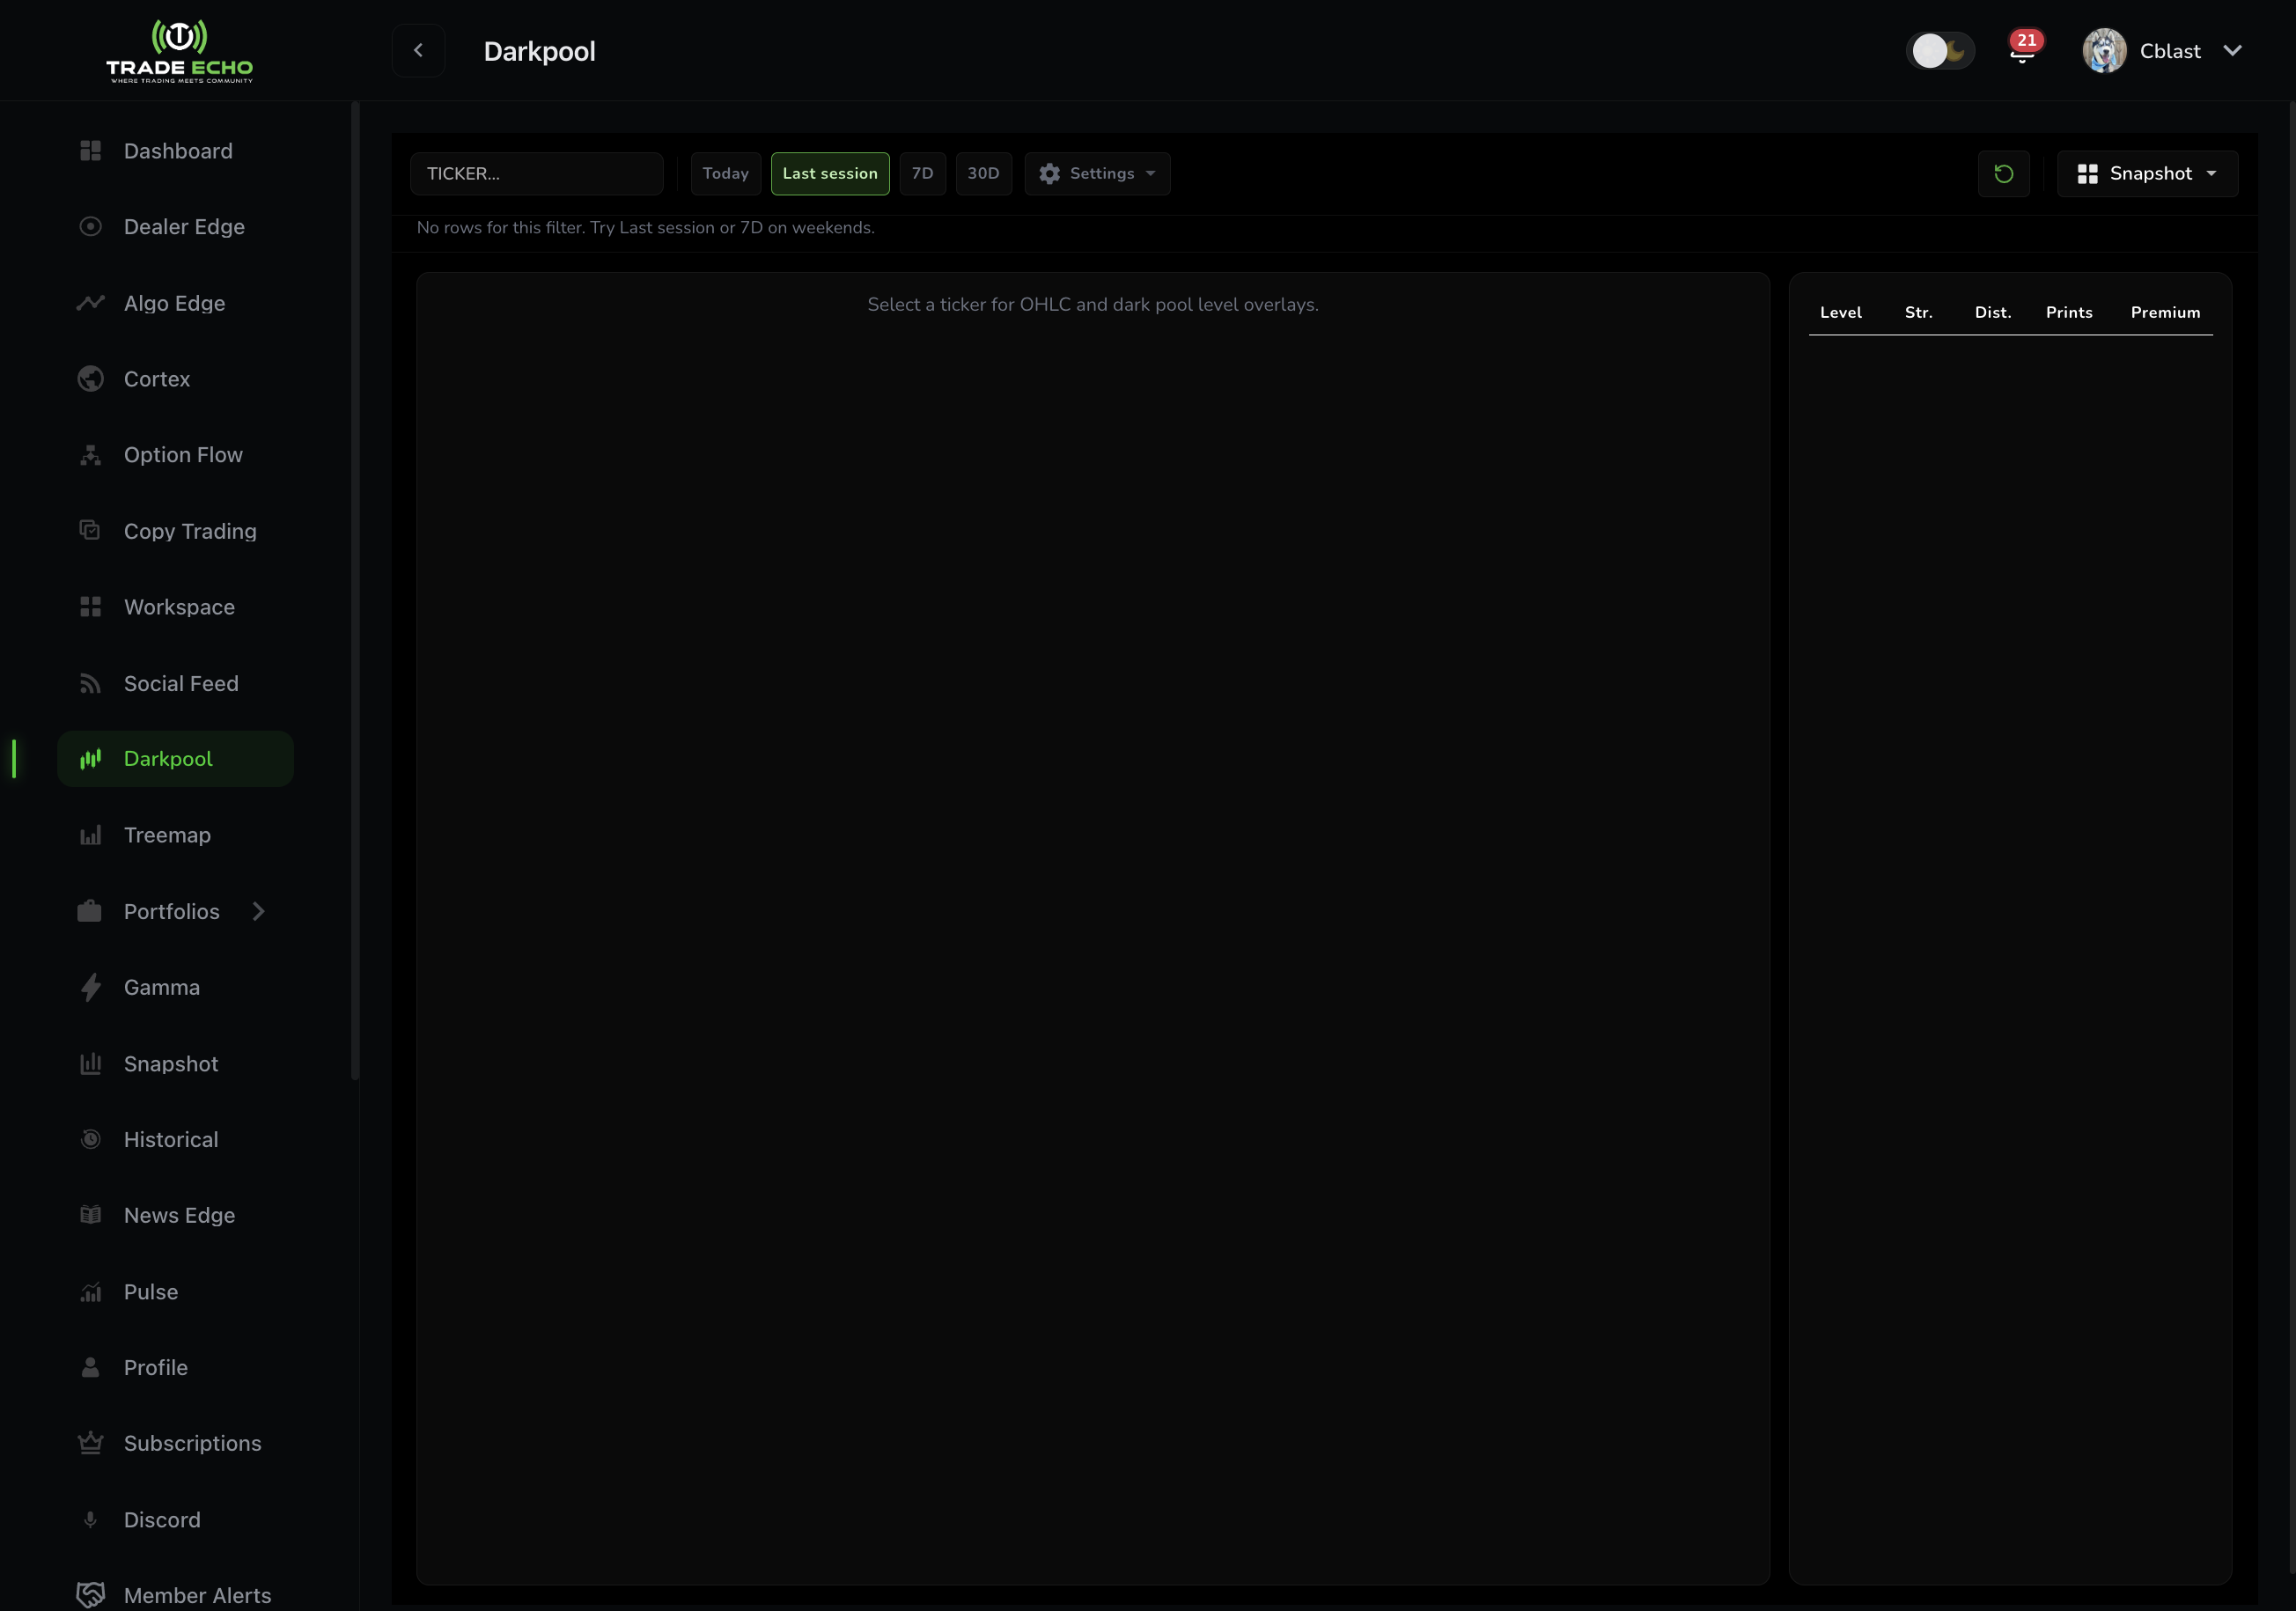This screenshot has width=2296, height=1611.
Task: Click the Cblast username text
Action: tap(2170, 51)
